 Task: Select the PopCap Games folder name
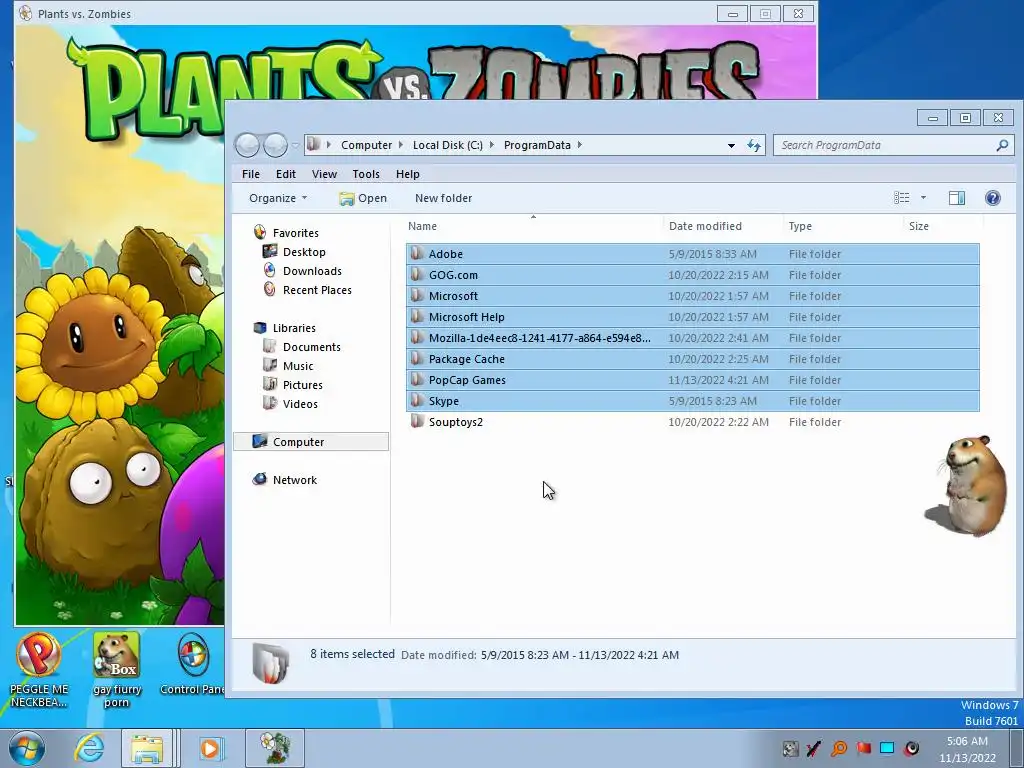[467, 379]
